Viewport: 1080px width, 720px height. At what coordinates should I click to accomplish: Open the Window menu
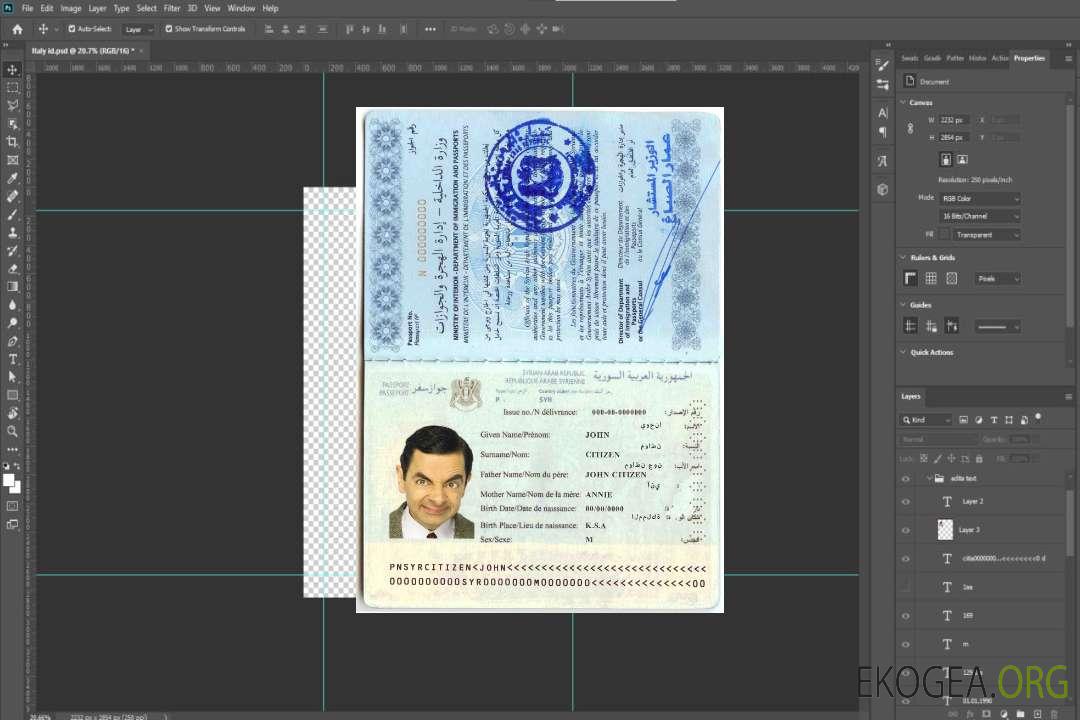(241, 8)
